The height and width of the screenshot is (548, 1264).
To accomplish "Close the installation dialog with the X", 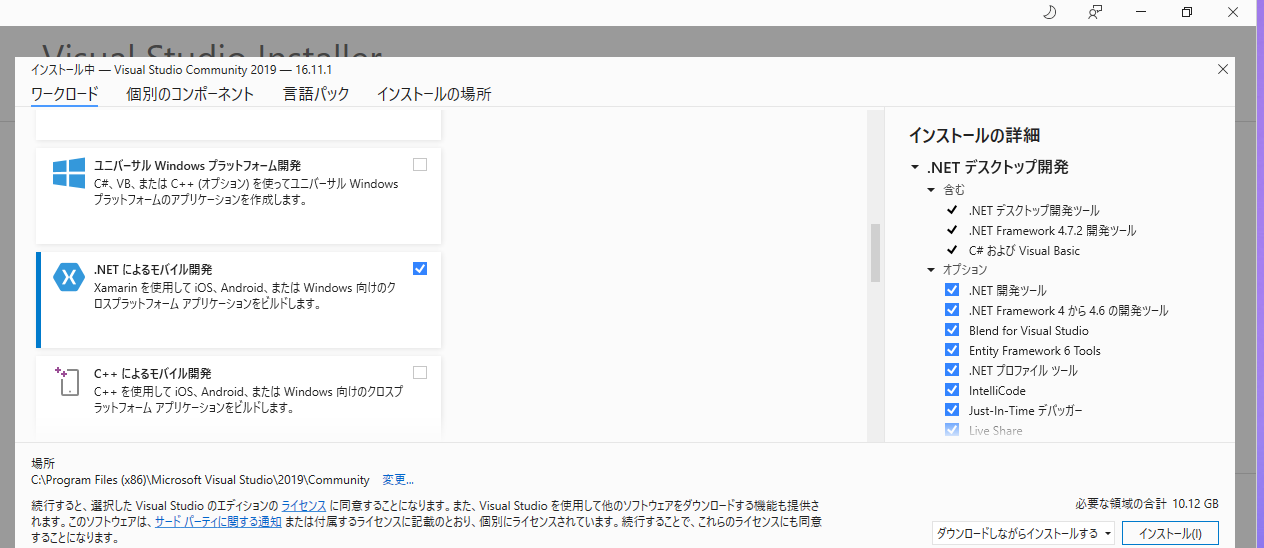I will tap(1222, 69).
